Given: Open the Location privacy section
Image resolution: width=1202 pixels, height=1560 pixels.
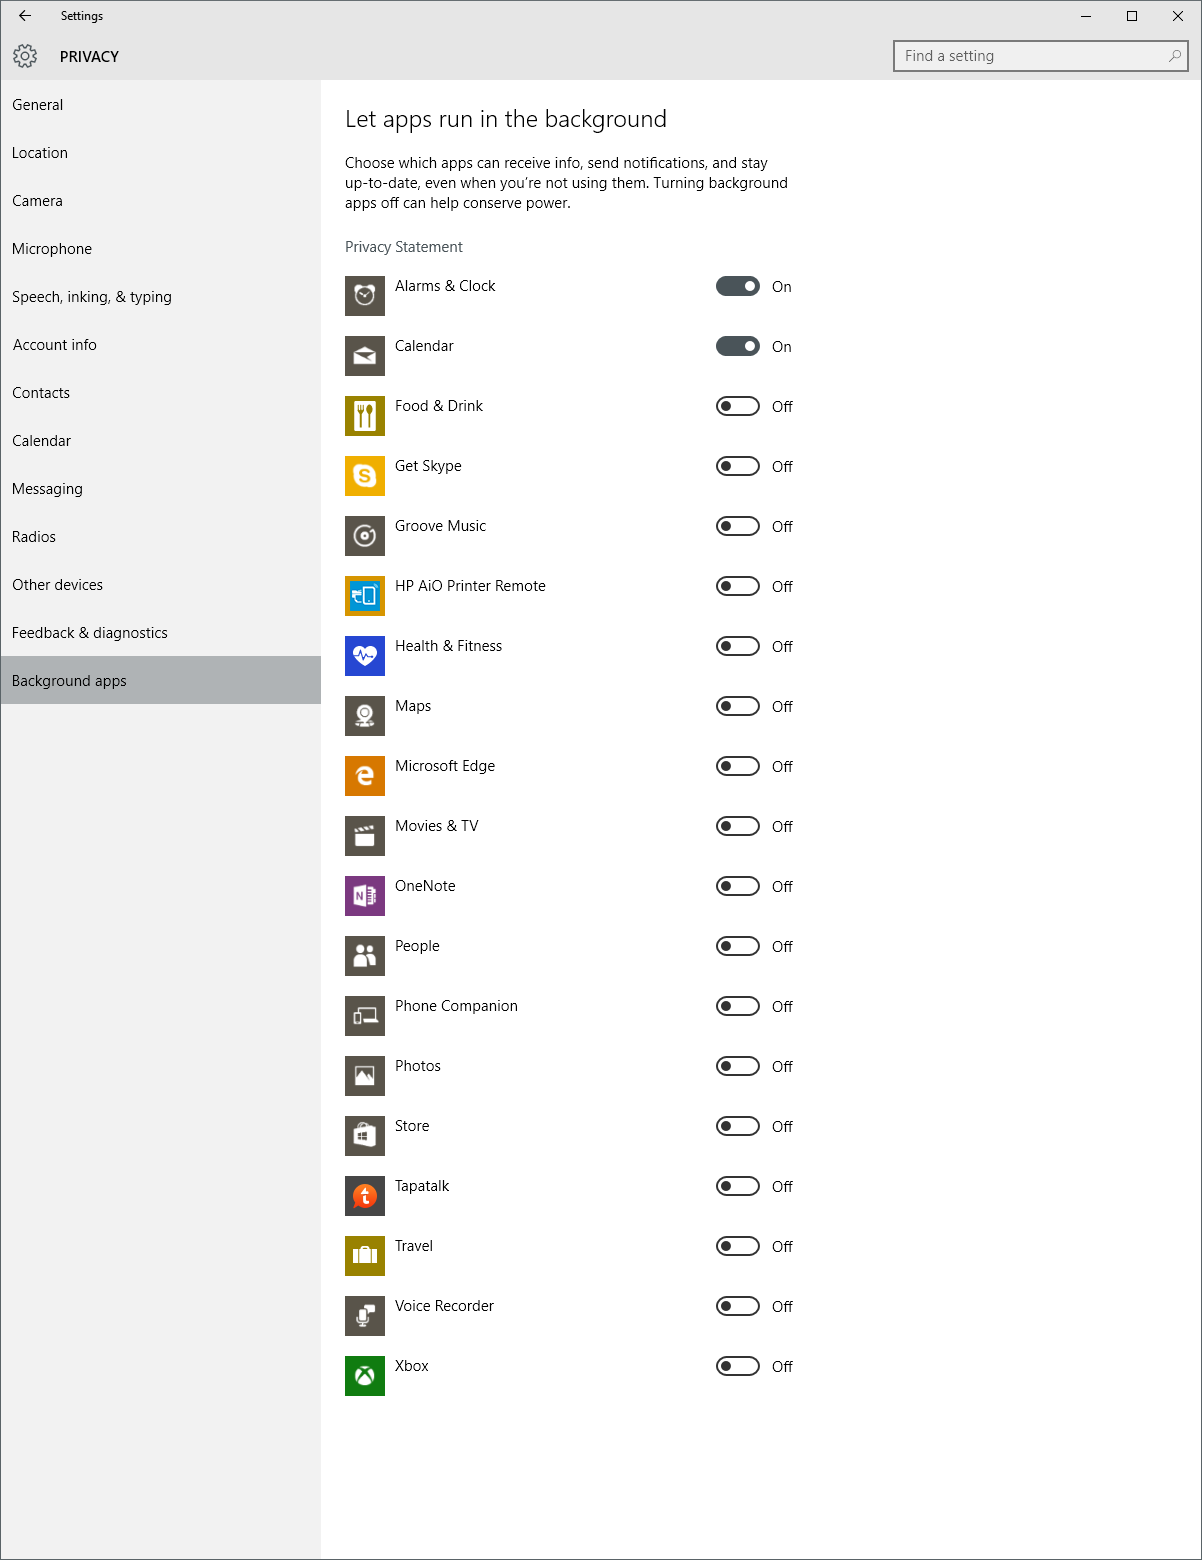Looking at the screenshot, I should [40, 153].
